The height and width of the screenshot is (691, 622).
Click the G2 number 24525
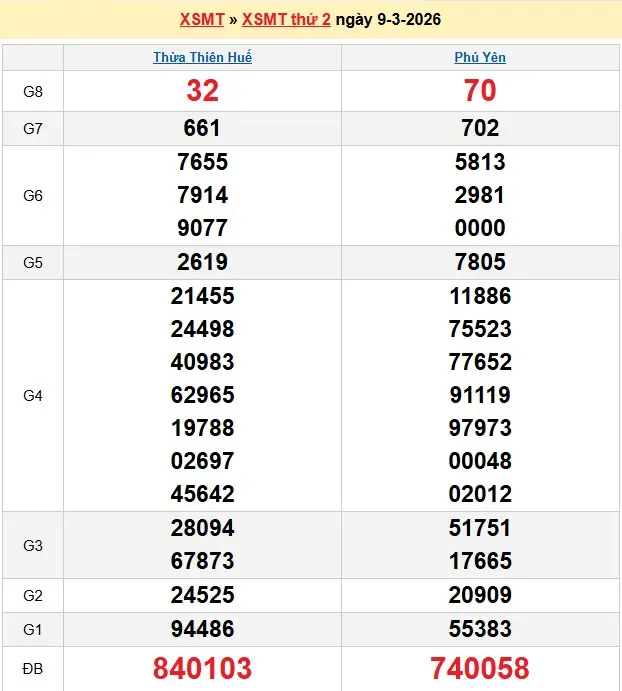click(202, 596)
